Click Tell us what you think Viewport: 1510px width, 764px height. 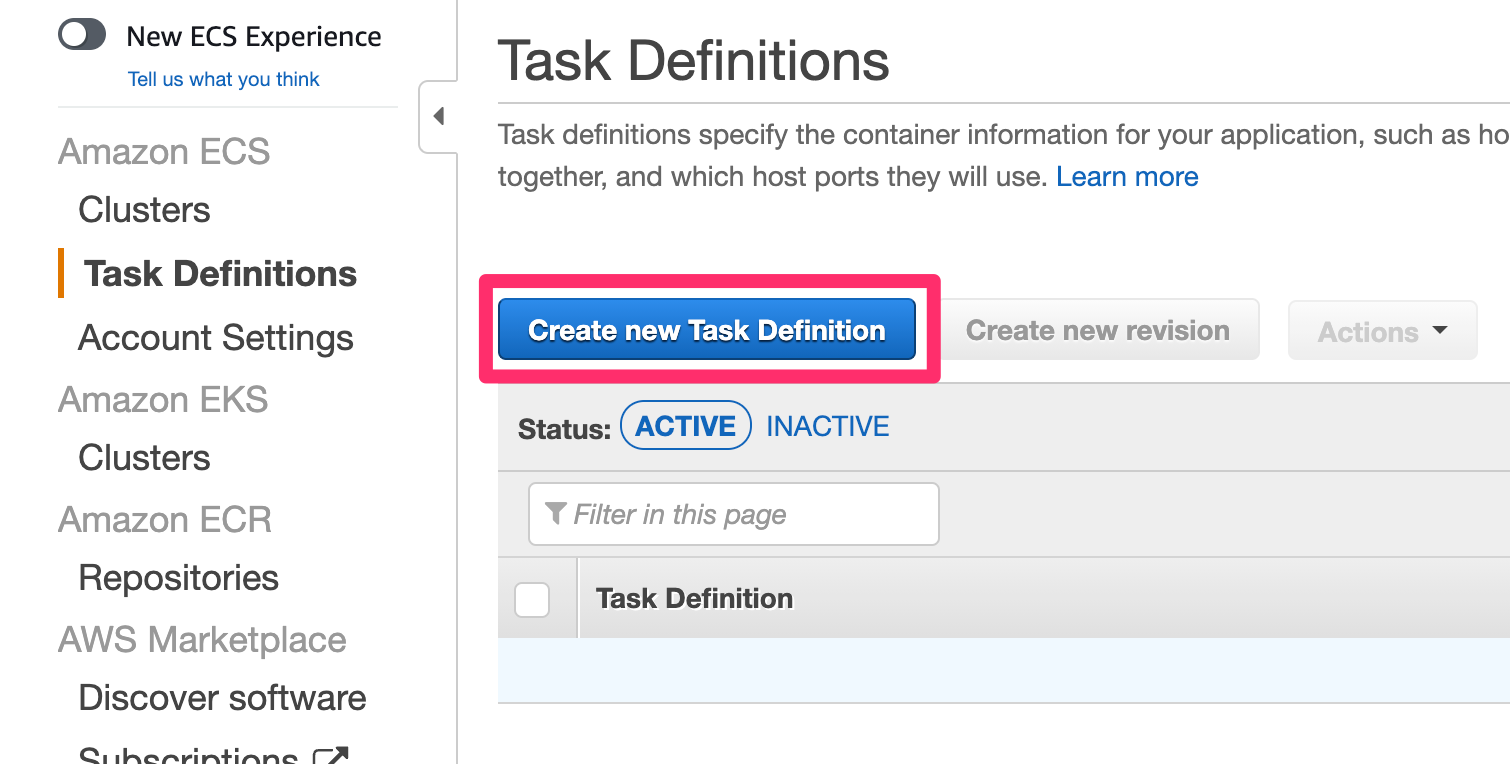point(223,78)
